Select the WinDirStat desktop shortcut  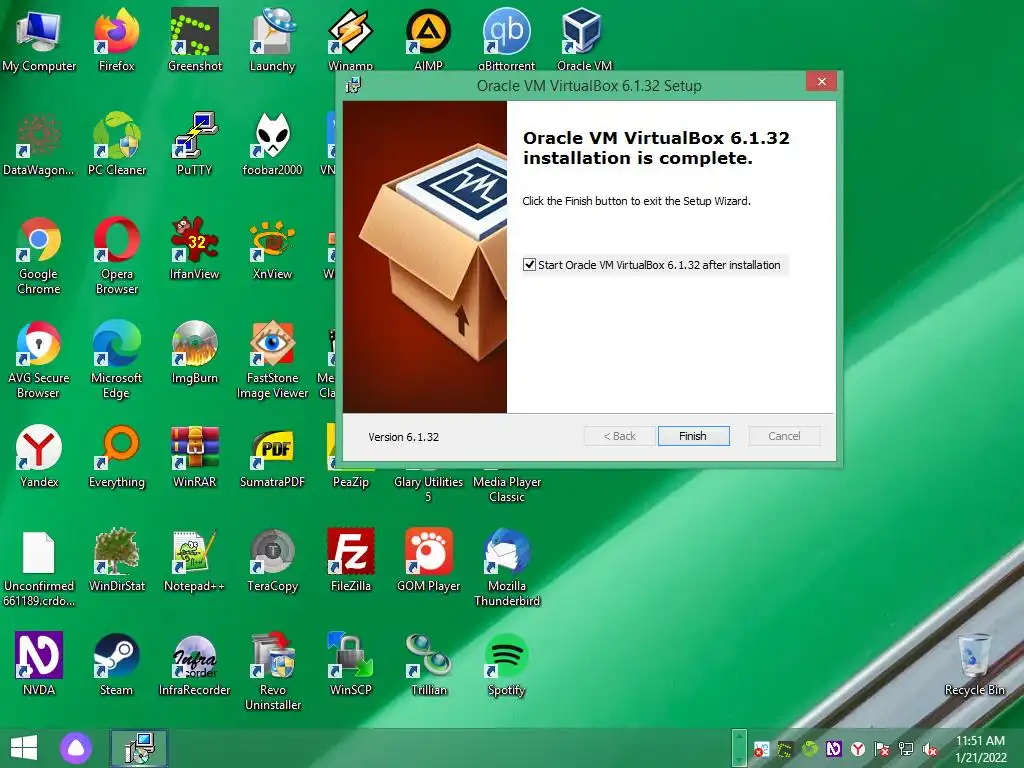click(116, 560)
